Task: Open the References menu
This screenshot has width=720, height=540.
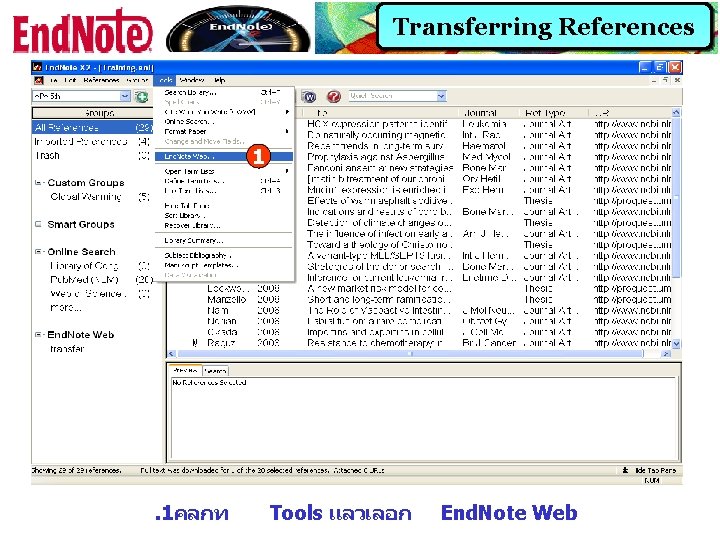Action: click(x=101, y=80)
